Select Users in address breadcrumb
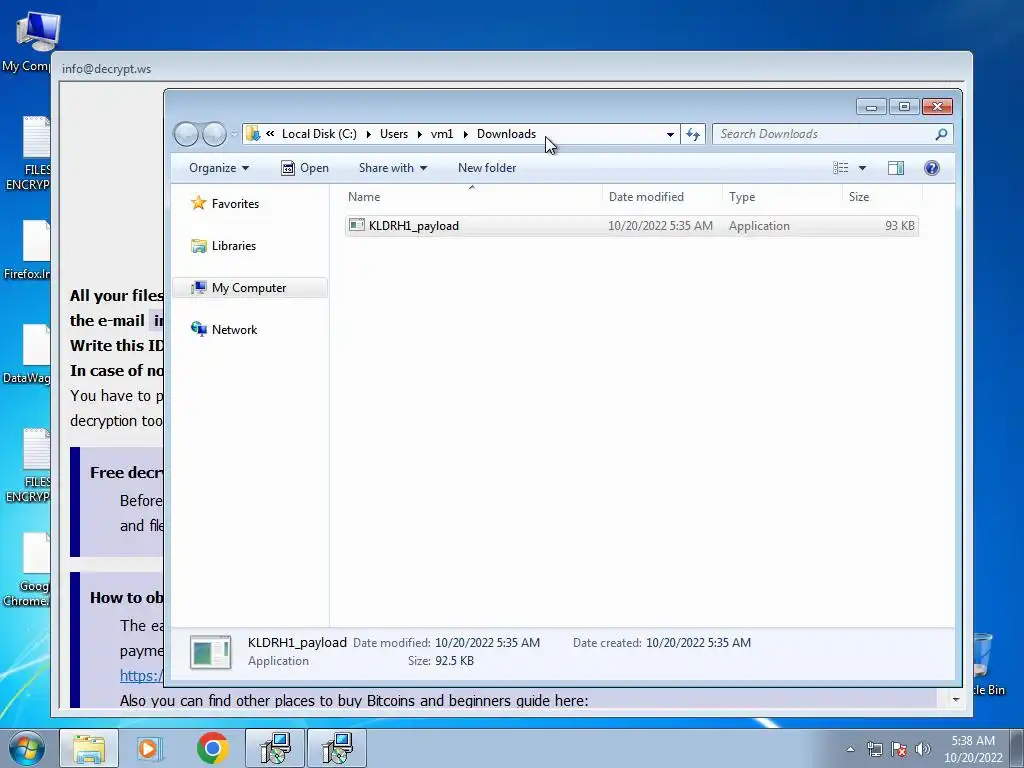Viewport: 1024px width, 768px height. (x=394, y=134)
